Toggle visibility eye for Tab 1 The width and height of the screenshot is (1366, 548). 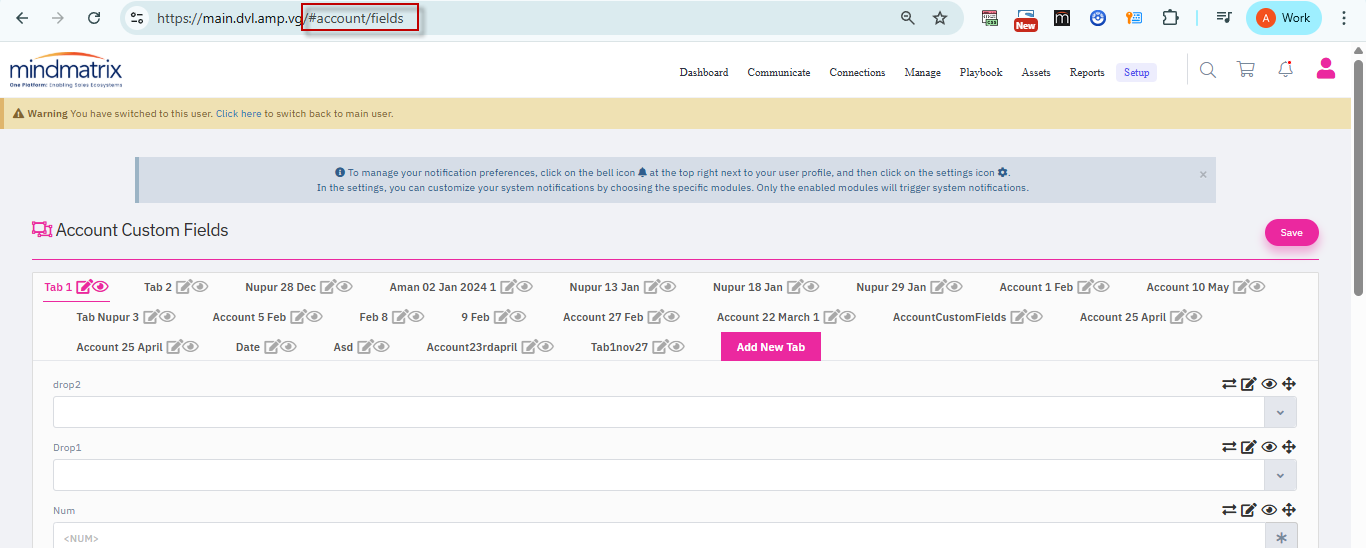pyautogui.click(x=101, y=288)
